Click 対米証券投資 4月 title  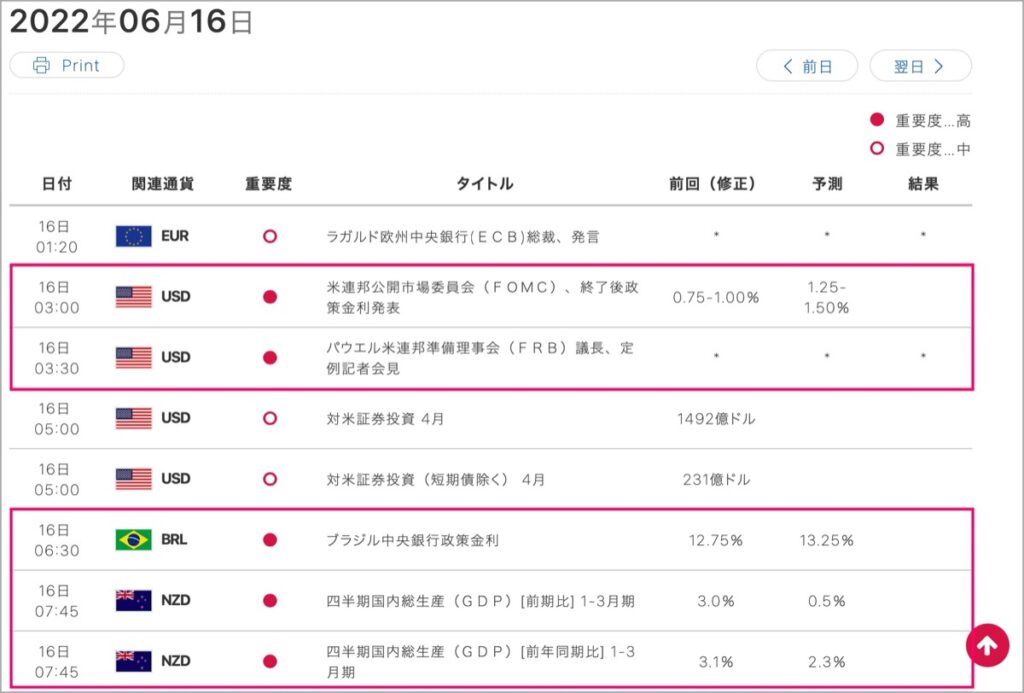[x=385, y=419]
